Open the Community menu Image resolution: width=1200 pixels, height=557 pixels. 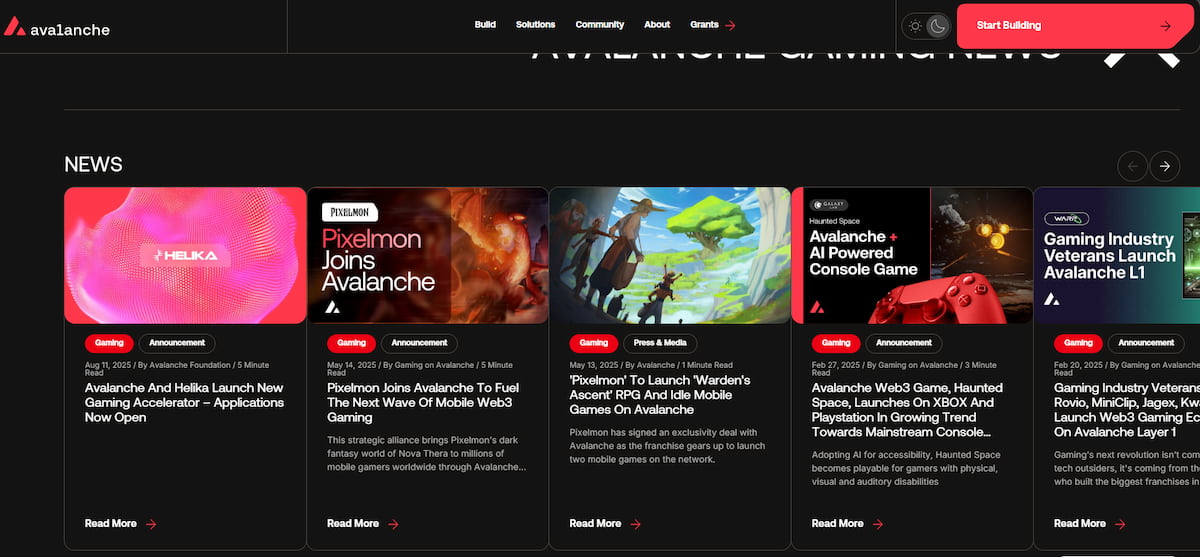pyautogui.click(x=600, y=25)
